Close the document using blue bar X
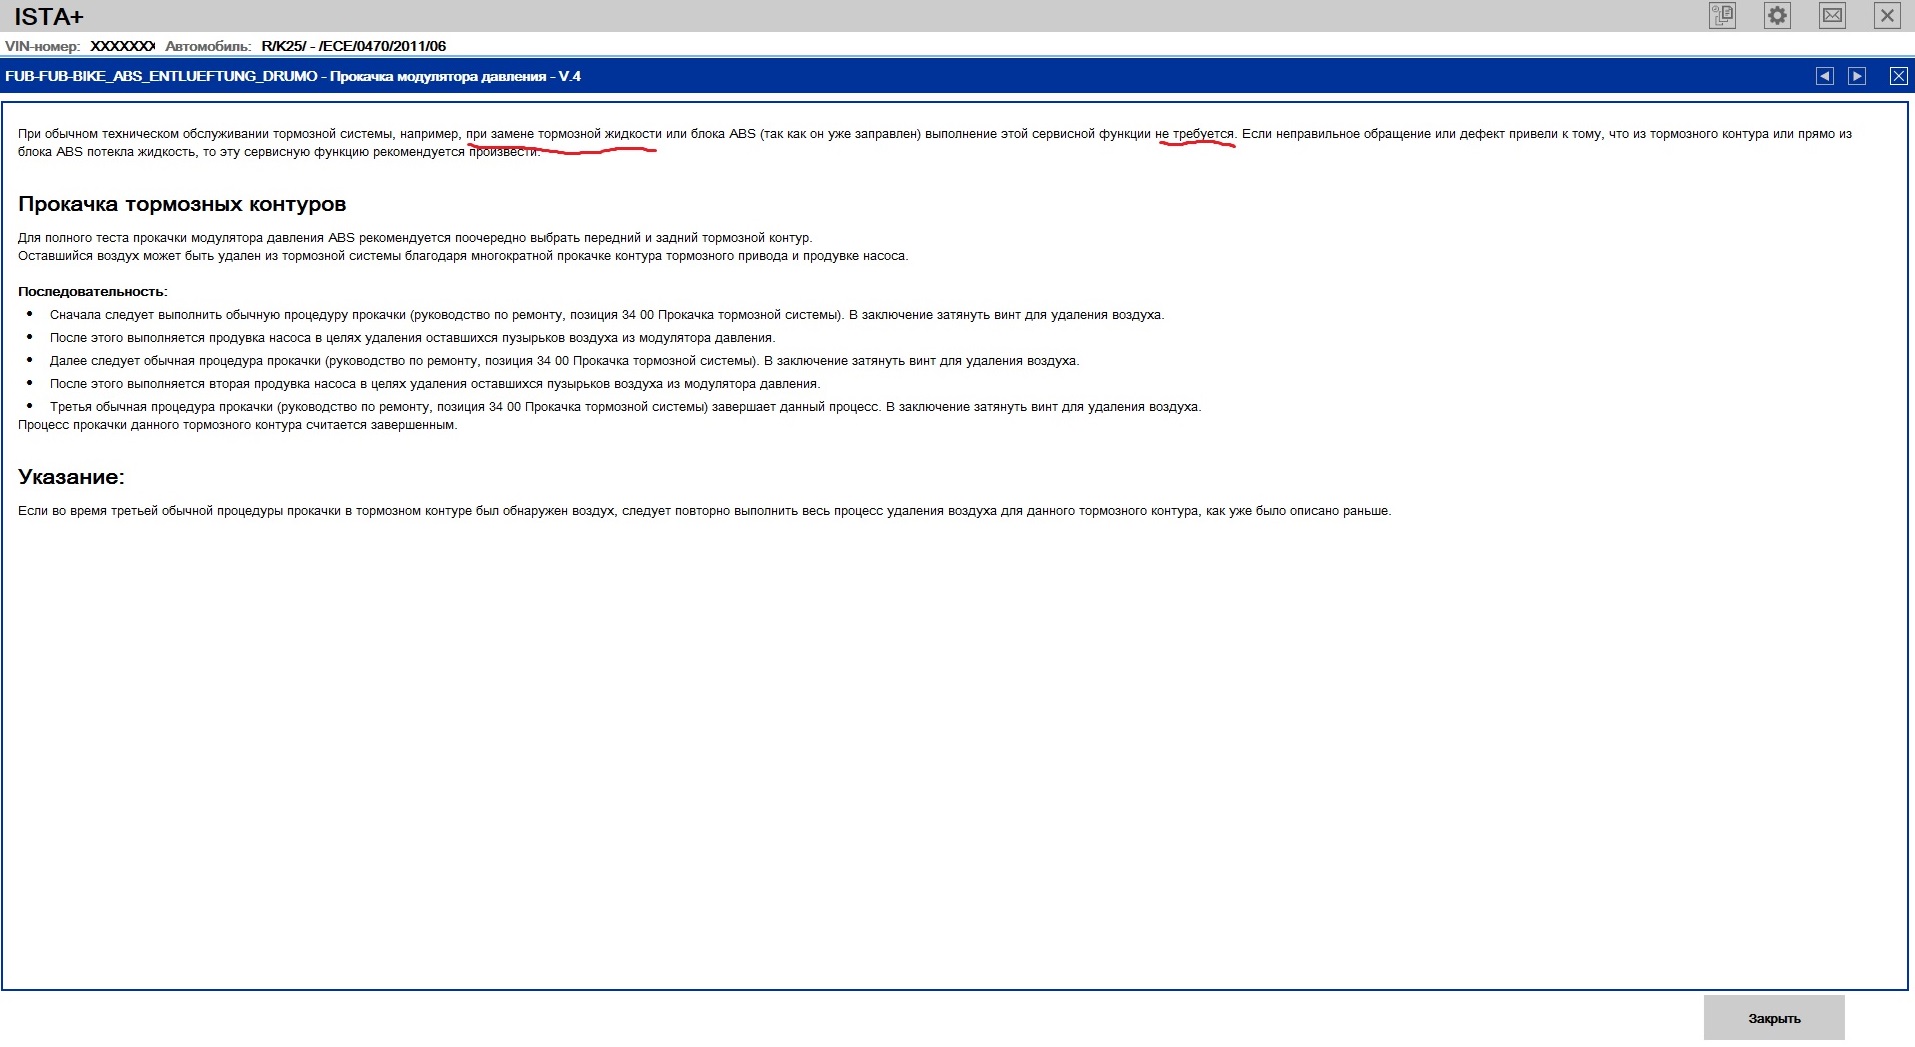1915x1047 pixels. pos(1898,76)
